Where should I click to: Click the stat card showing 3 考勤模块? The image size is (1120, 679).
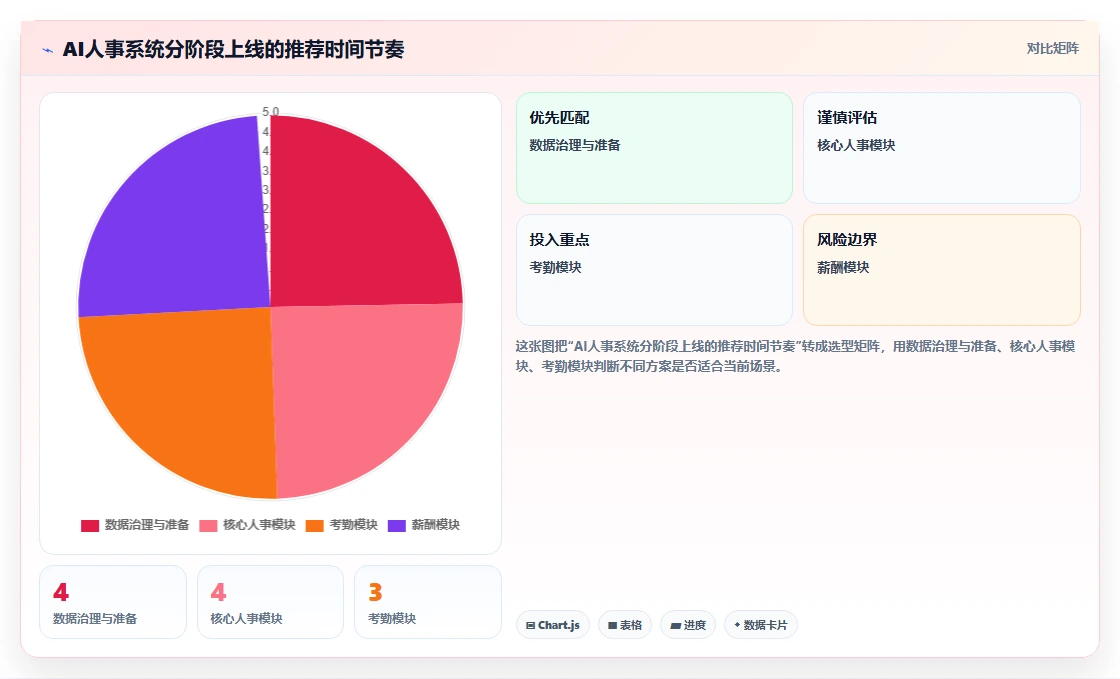(x=428, y=602)
